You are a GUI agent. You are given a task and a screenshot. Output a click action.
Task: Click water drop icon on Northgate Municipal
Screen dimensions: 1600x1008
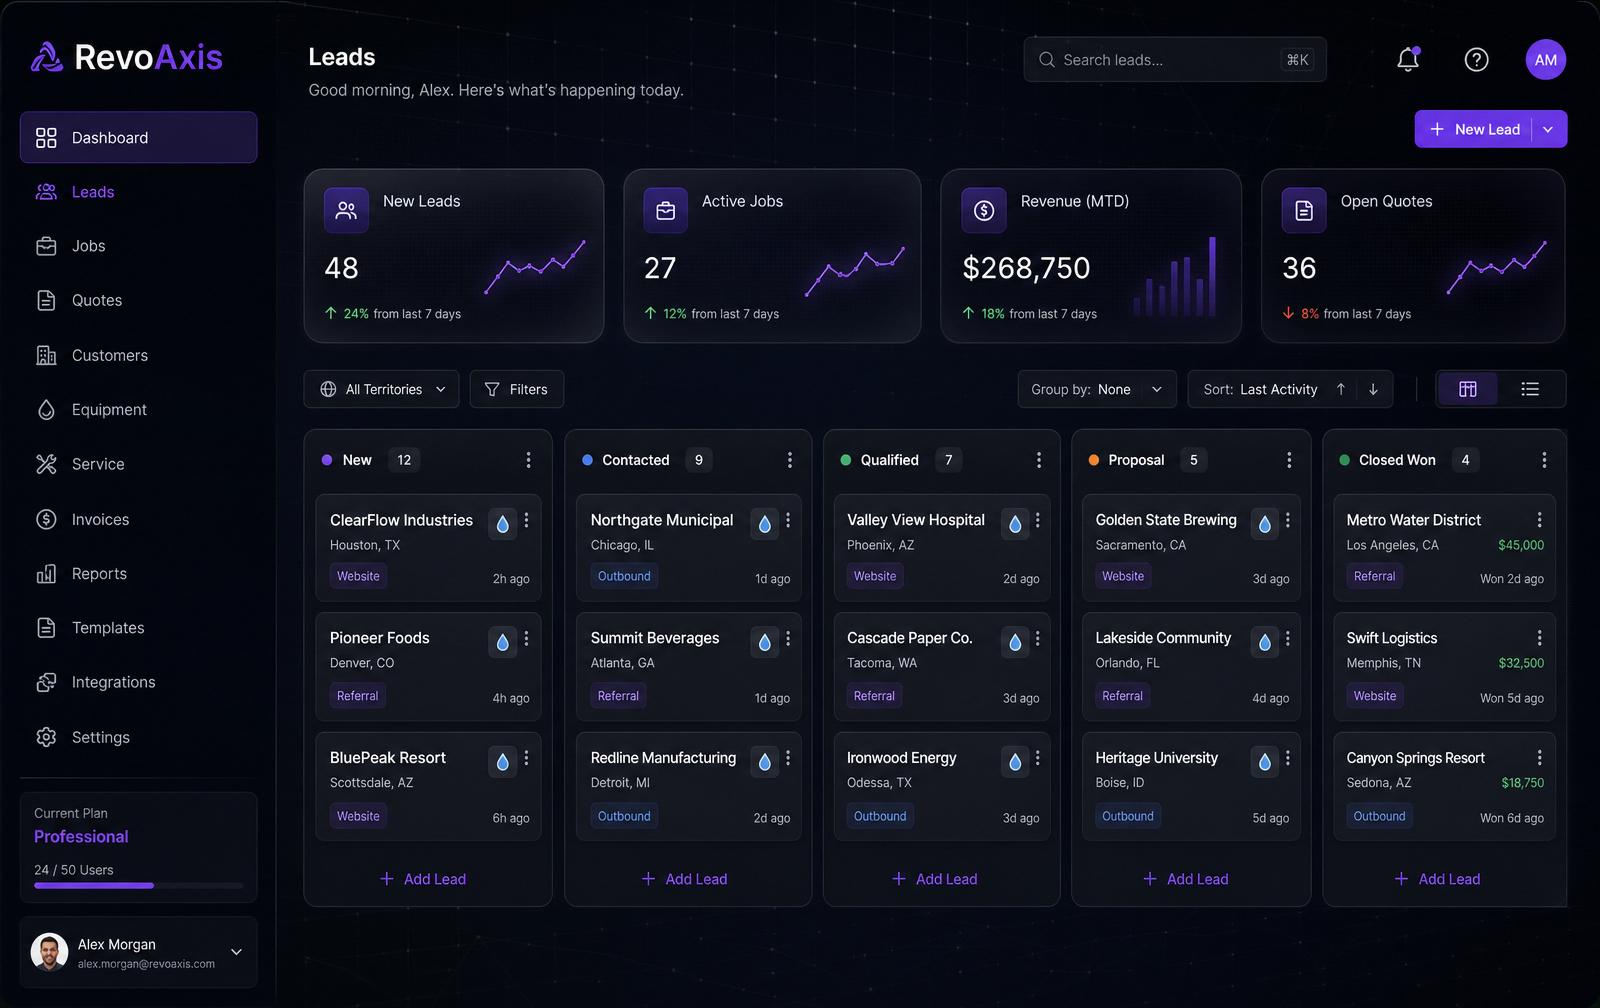click(x=764, y=524)
